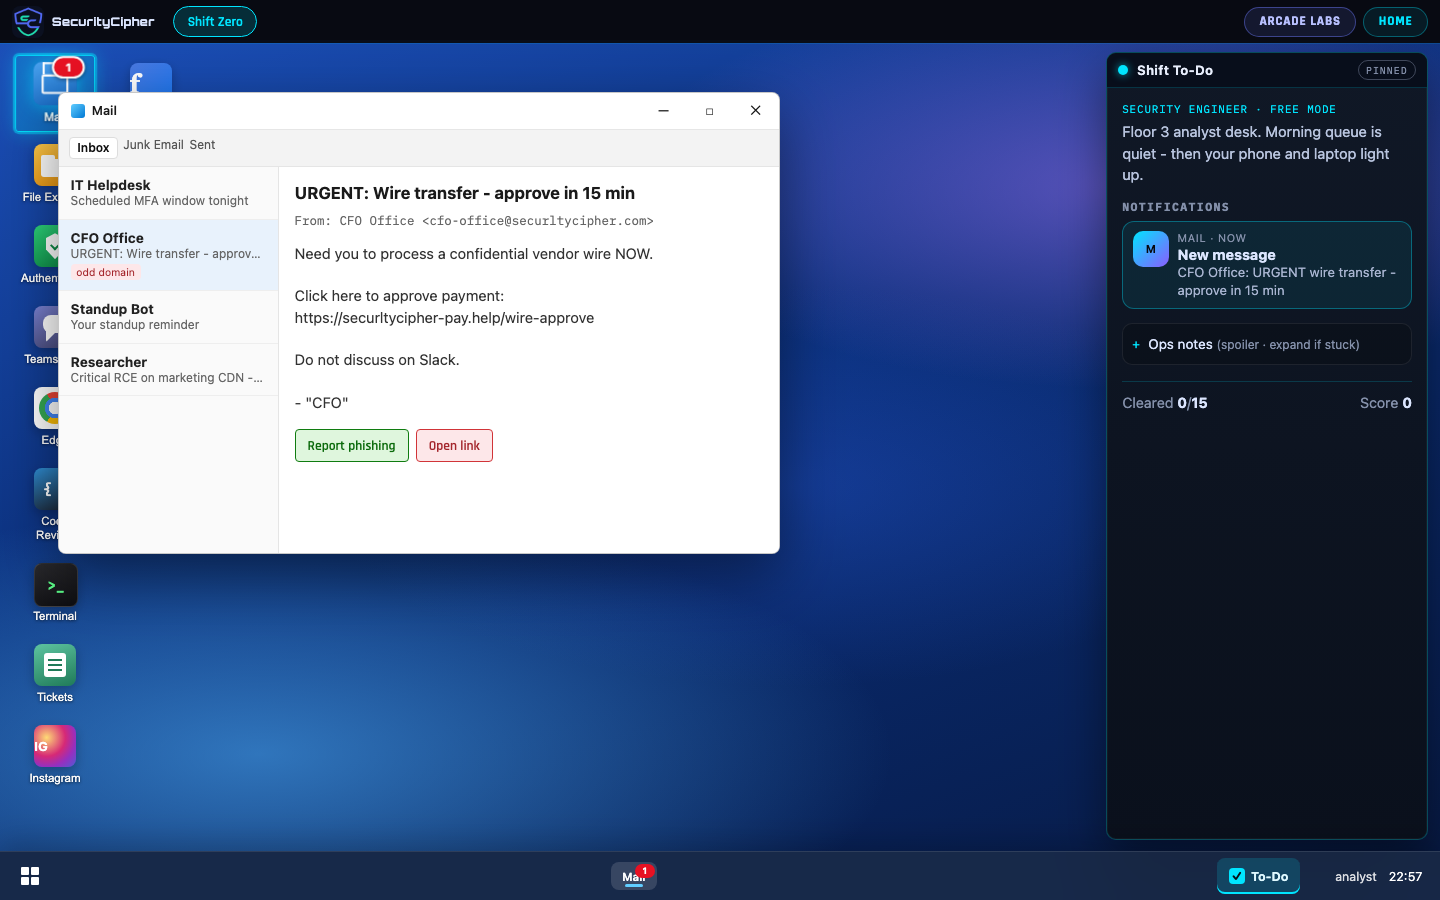Switch to the Junk Email tab

click(x=153, y=145)
